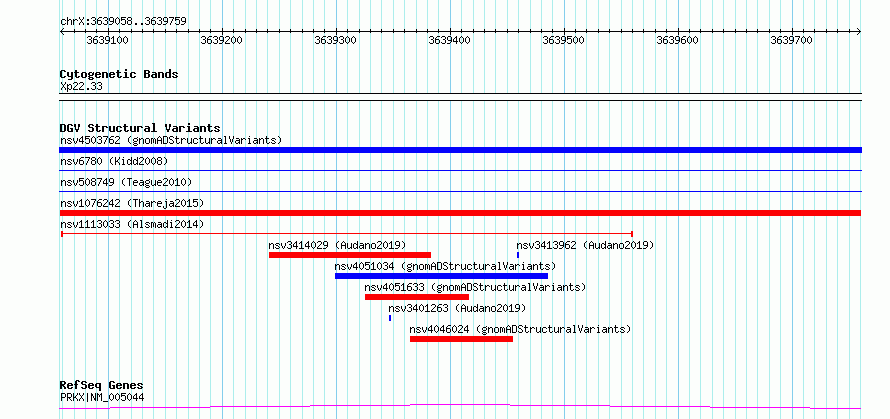Open variant label nsv6780 (Kidd2008)

114,161
